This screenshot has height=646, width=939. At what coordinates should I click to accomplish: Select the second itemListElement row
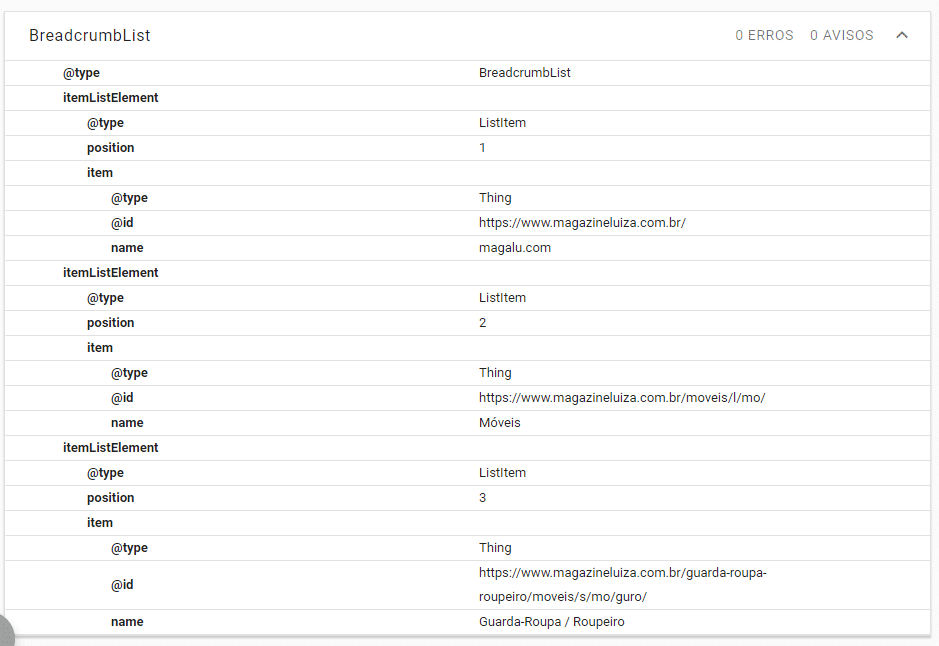[x=110, y=273]
